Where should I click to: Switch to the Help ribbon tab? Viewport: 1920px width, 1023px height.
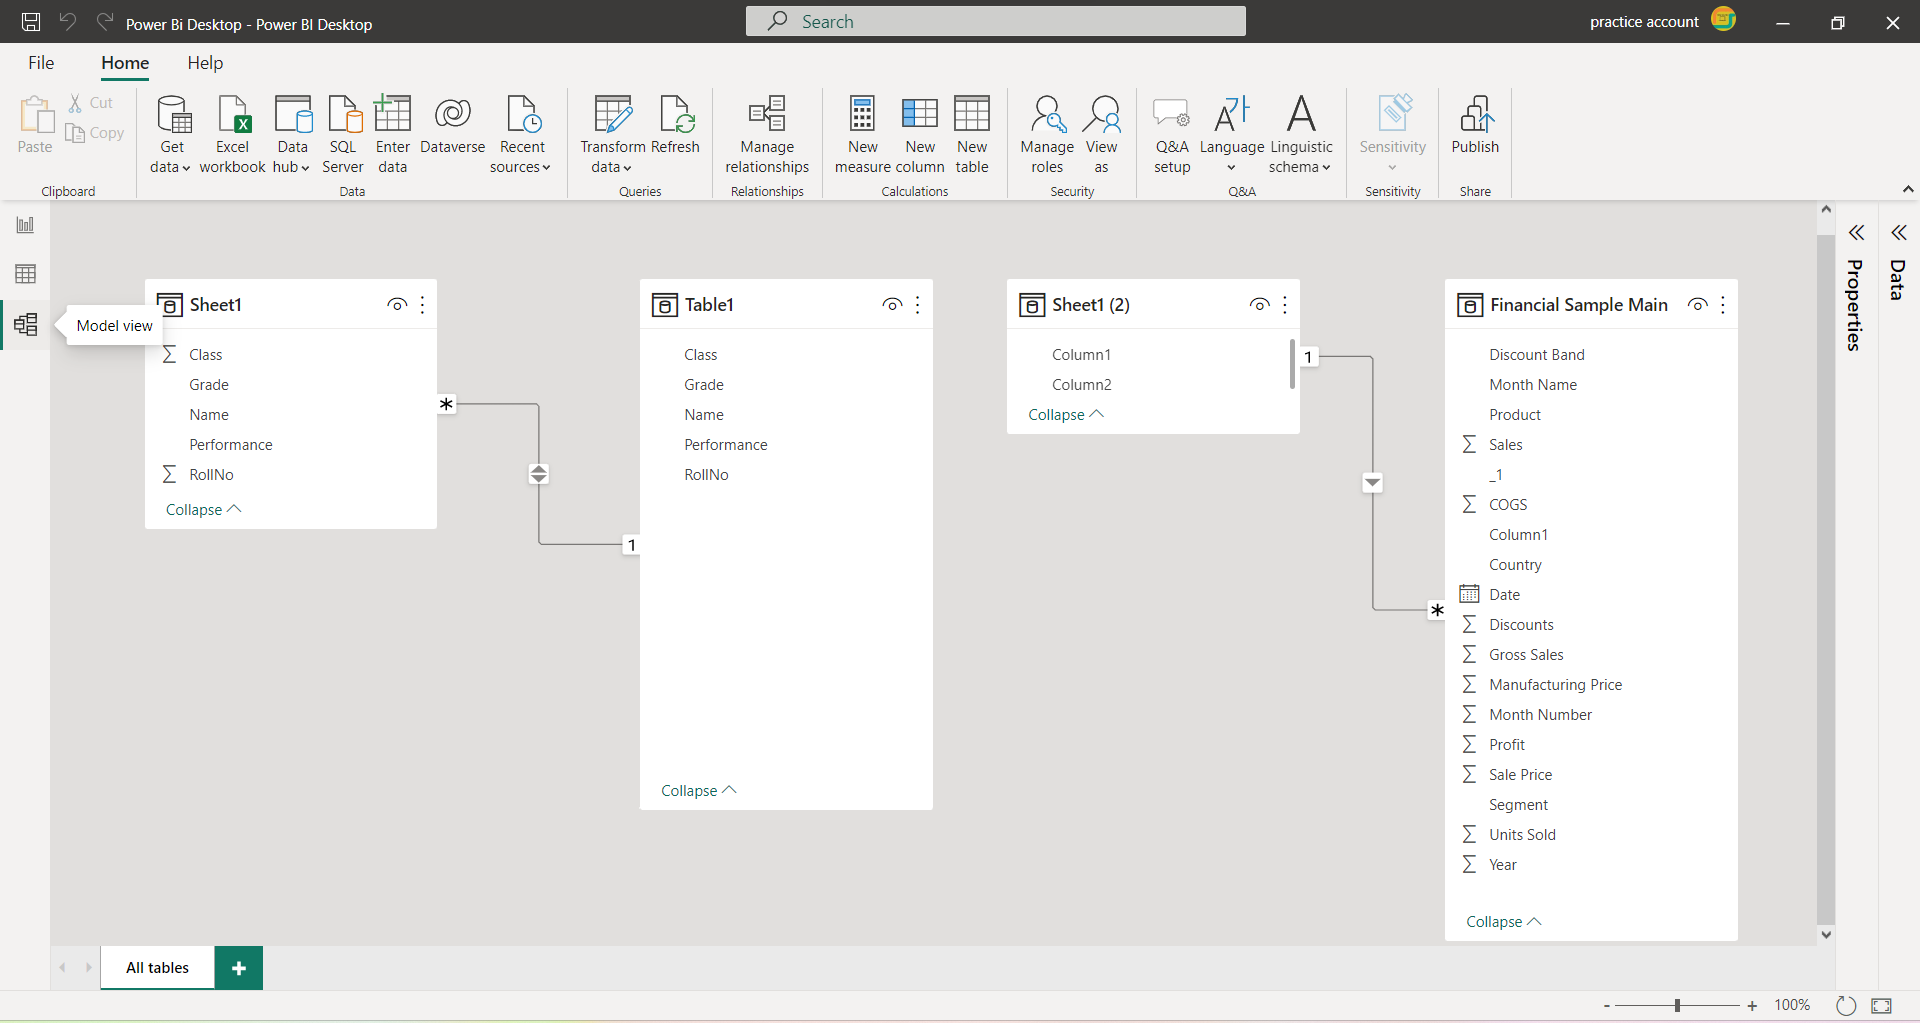point(204,62)
